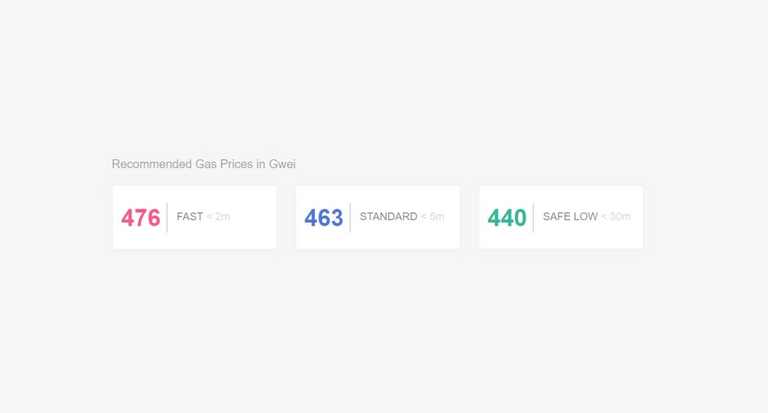Click the word 'Gas' in the heading
The image size is (768, 413).
click(x=206, y=164)
